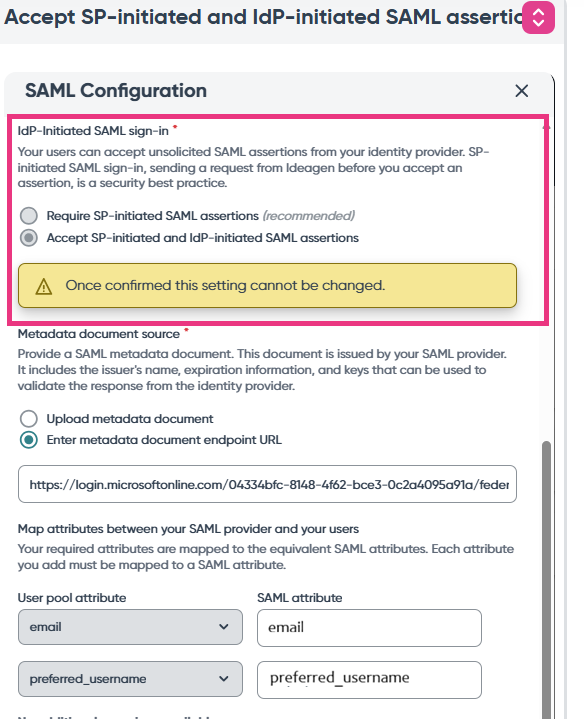584x719 pixels.
Task: Click the 'Accept SP-initiated' page title
Action: point(264,17)
